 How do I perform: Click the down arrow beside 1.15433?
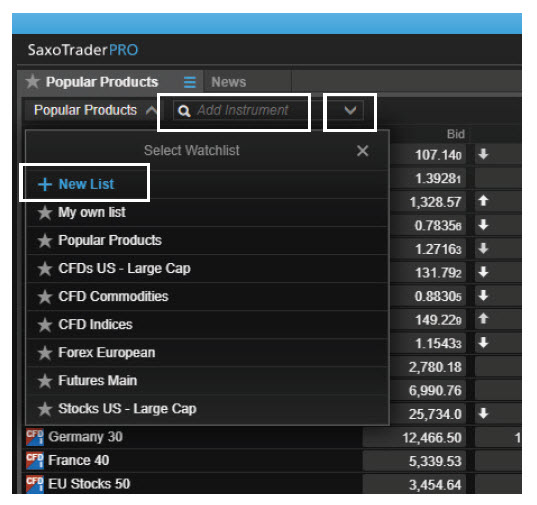coord(483,342)
